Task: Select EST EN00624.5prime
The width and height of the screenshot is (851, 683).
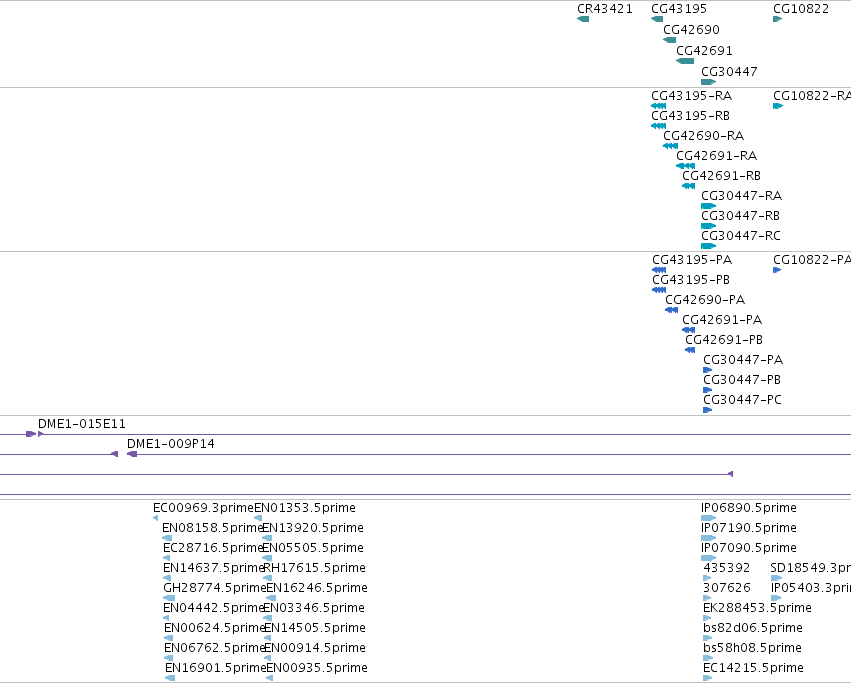Action: pos(214,629)
